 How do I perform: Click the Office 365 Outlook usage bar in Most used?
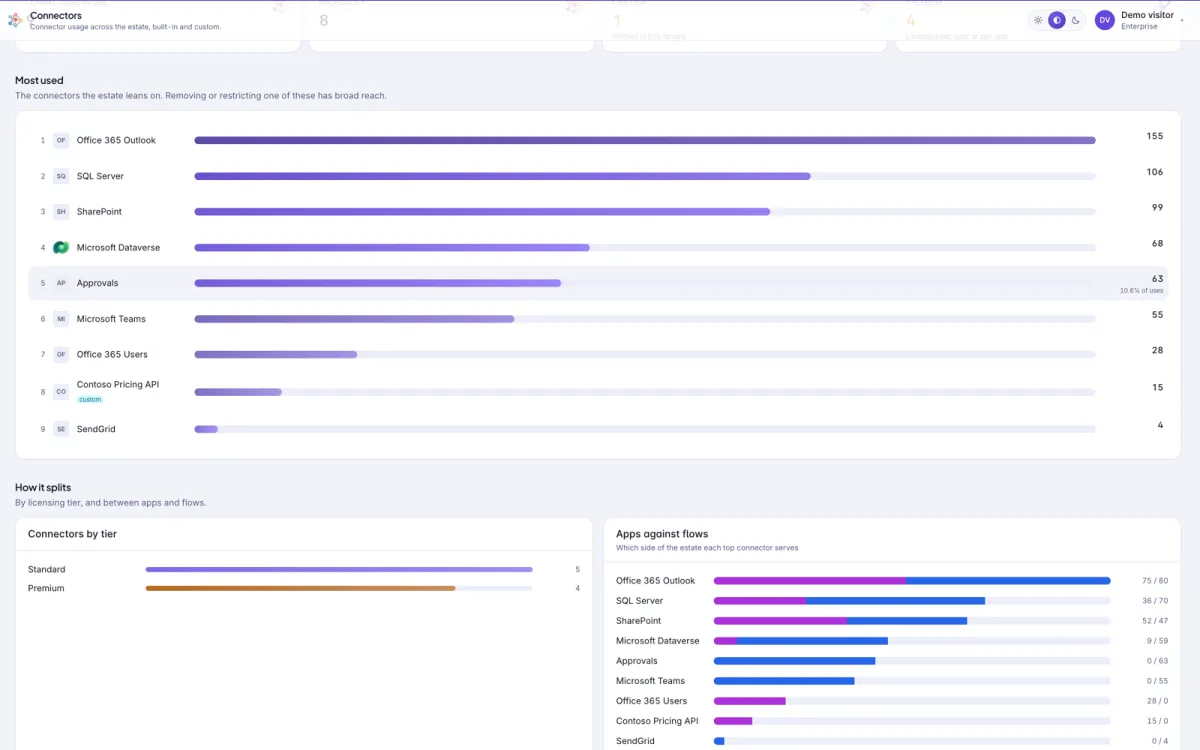(x=645, y=141)
